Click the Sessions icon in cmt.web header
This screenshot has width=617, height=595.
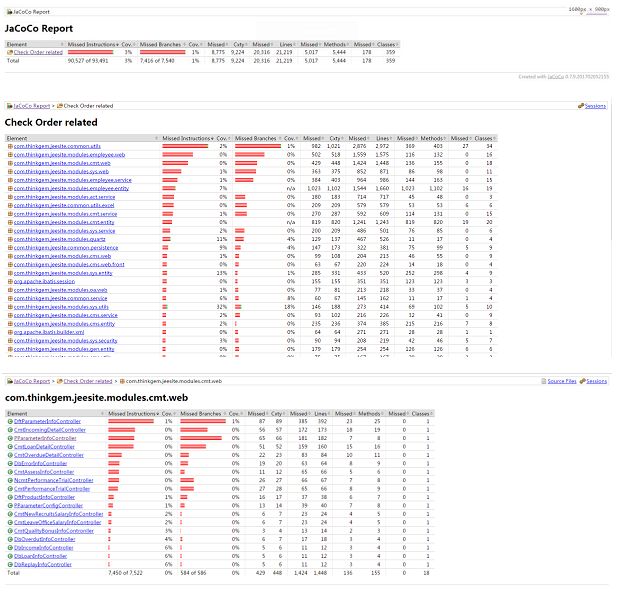coord(582,381)
